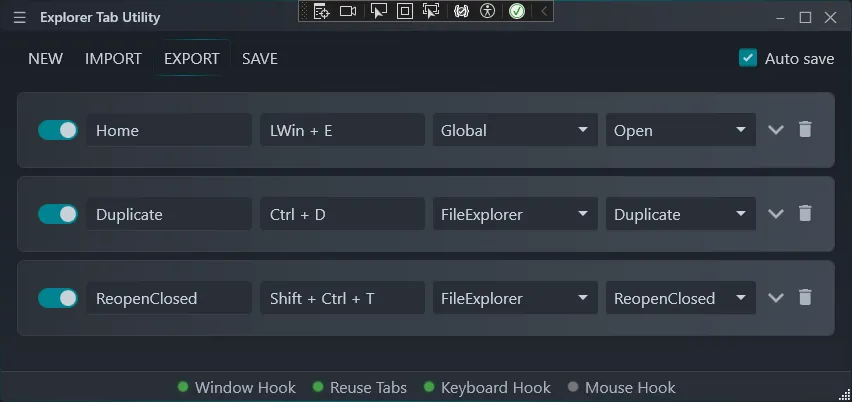Click the window resize grip corner

[845, 395]
